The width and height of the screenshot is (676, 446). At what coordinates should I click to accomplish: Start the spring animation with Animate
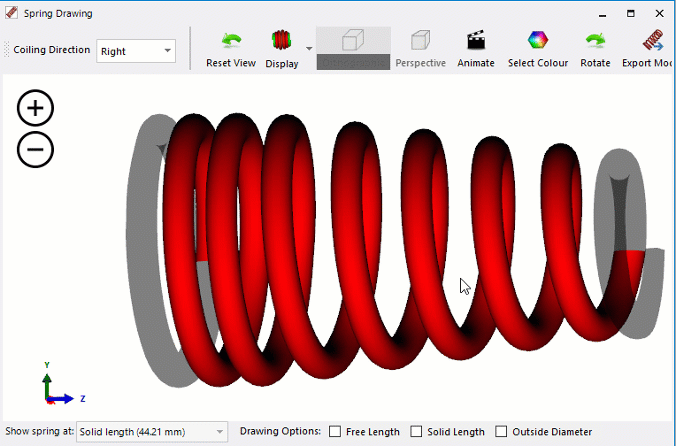click(x=476, y=41)
